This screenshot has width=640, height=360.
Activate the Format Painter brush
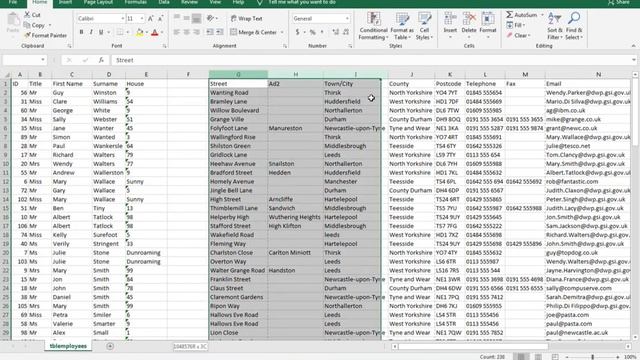27,36
